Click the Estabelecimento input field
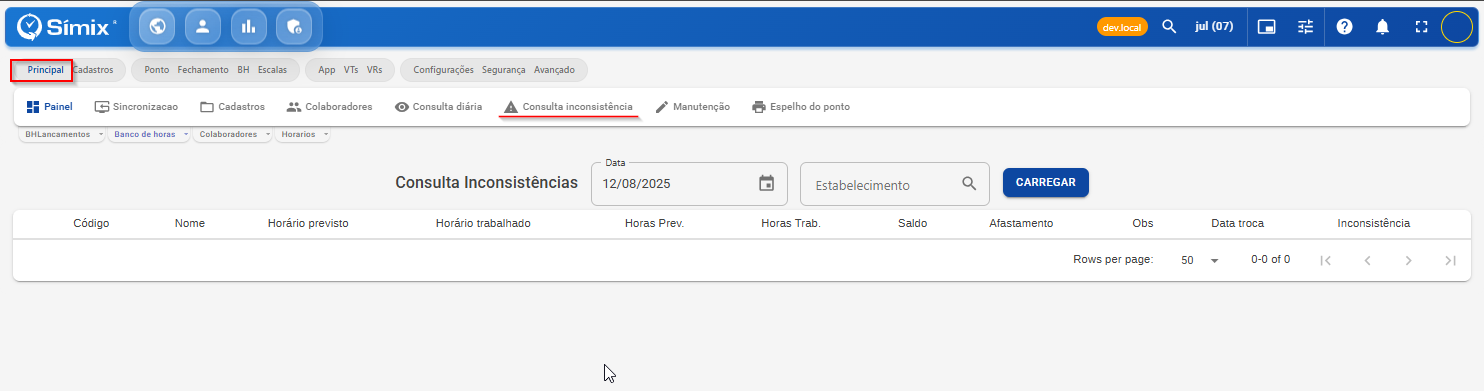Viewport: 1484px width, 391px height. click(895, 184)
